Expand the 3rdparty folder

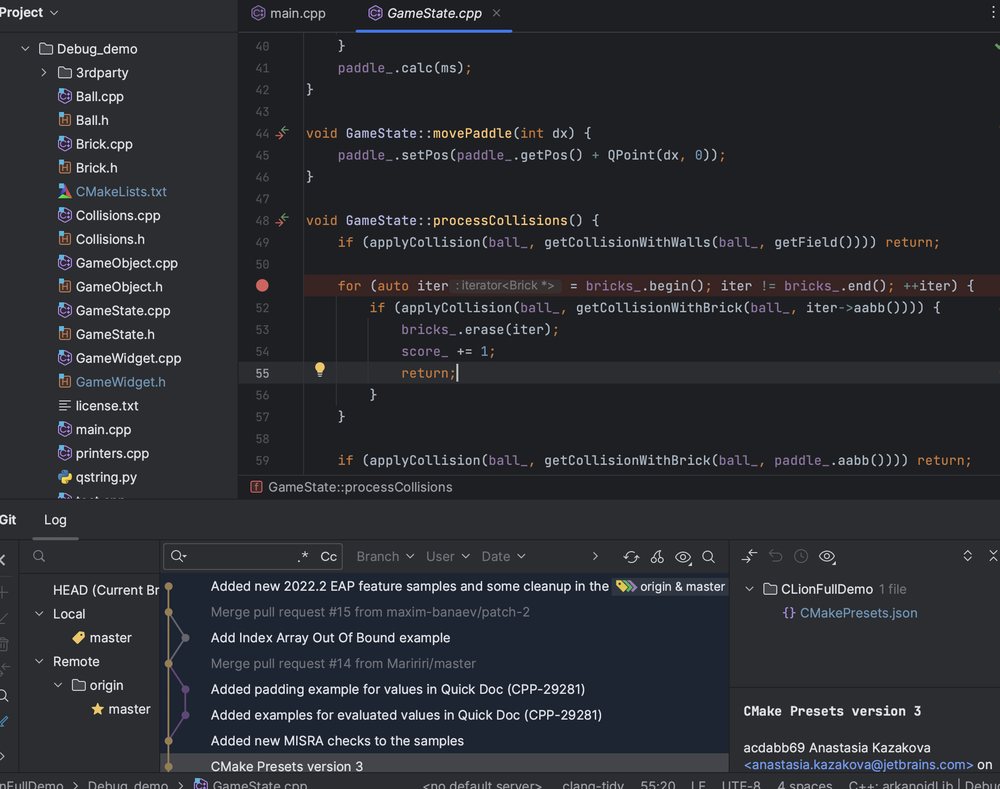(x=43, y=73)
